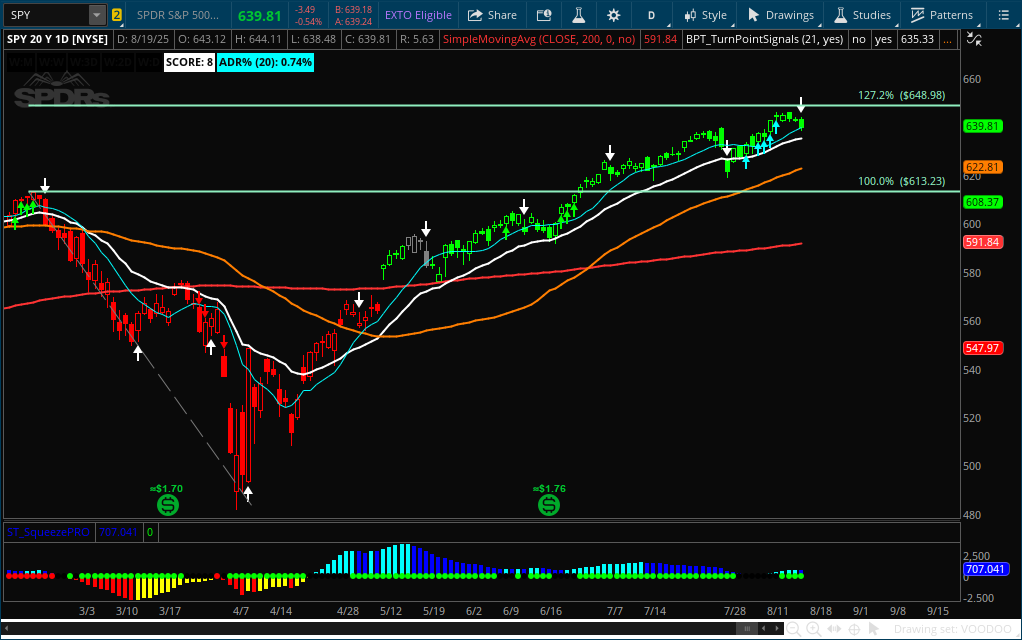Open chart settings gear icon
Viewport: 1022px width, 640px height.
pos(613,15)
